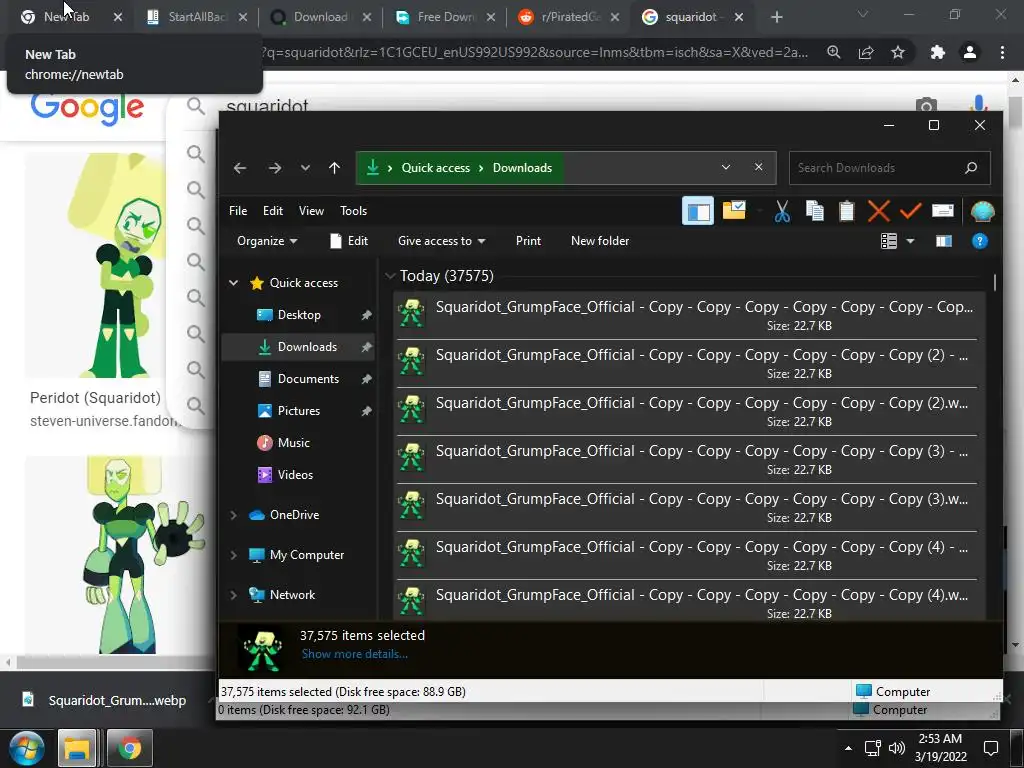This screenshot has height=768, width=1024.
Task: Select Desktop in navigation pane
Action: pos(298,315)
